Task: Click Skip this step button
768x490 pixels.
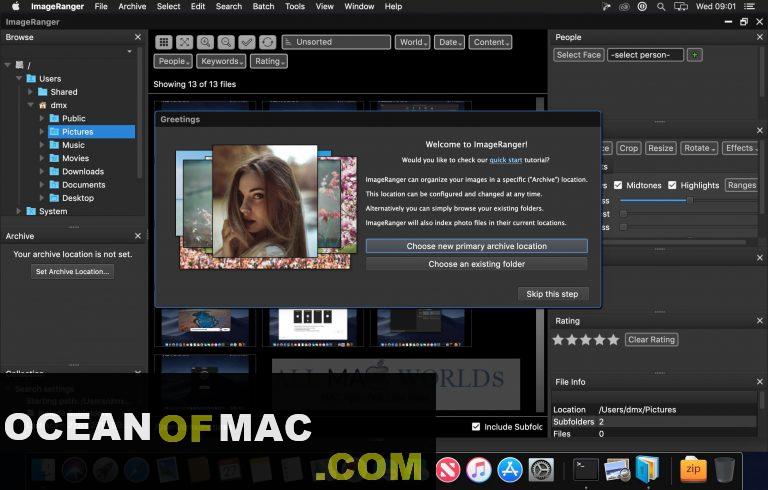Action: (552, 294)
